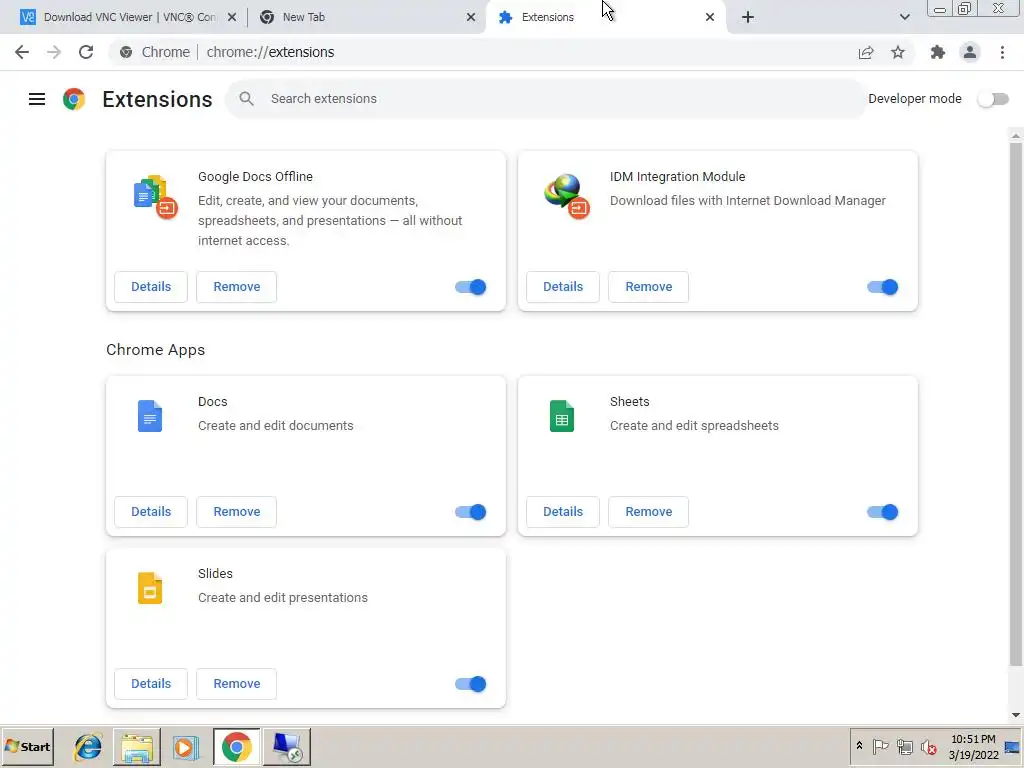Image resolution: width=1024 pixels, height=768 pixels.
Task: Click the network icon in system tray
Action: pos(904,747)
